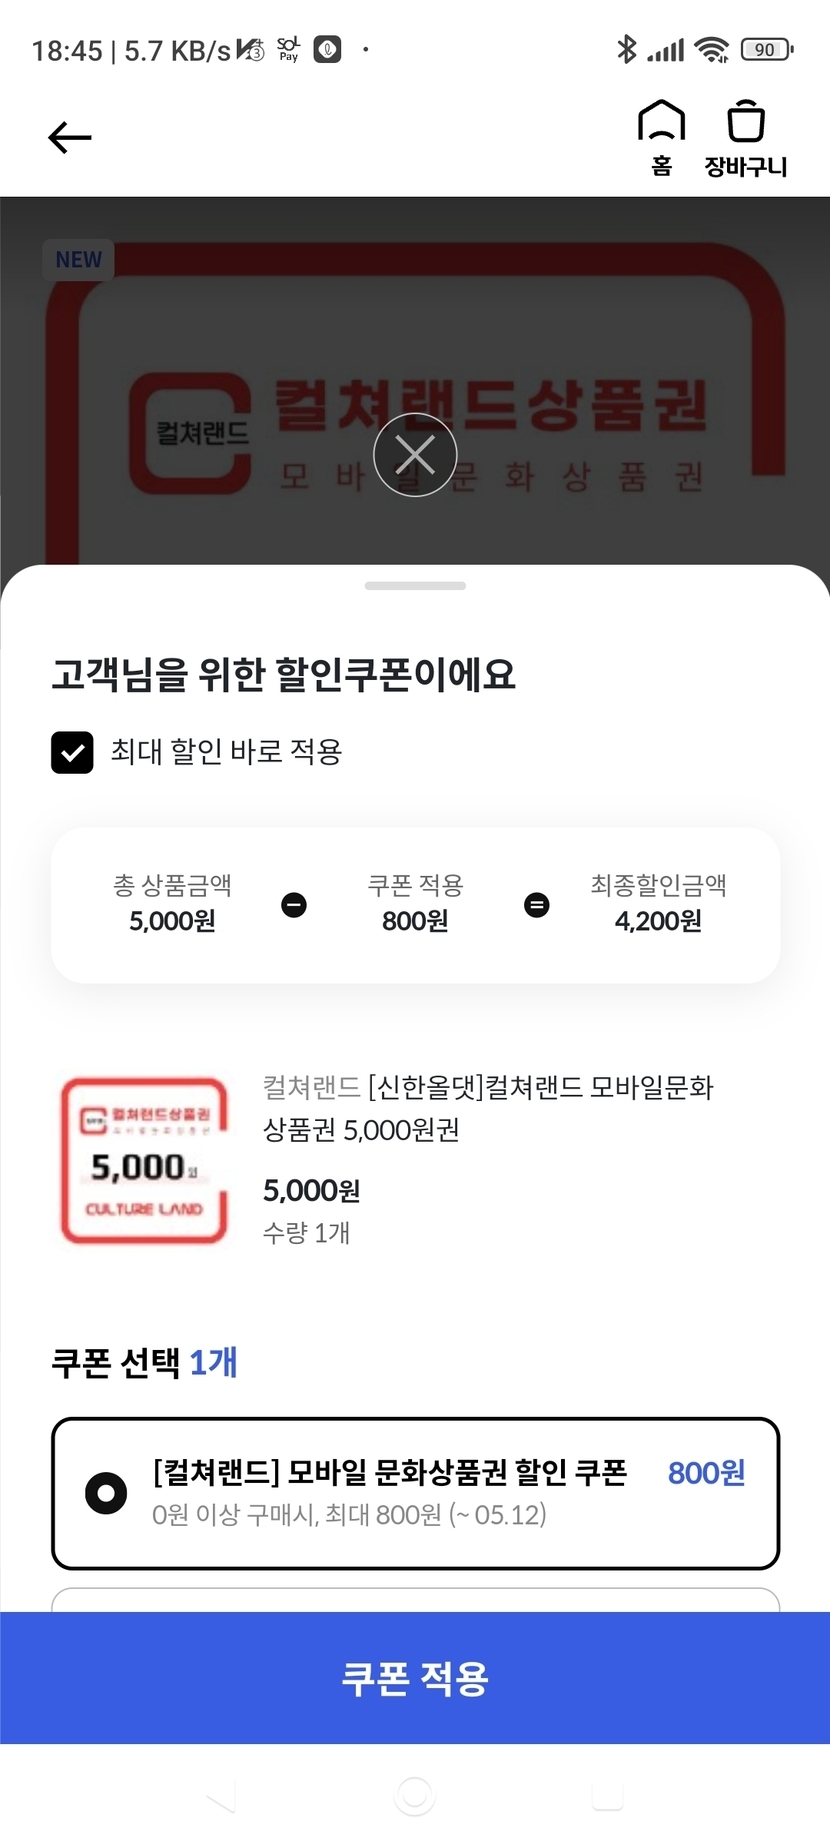Tap the Wi-Fi status icon
Screen dimensions: 830x1844
pos(712,49)
